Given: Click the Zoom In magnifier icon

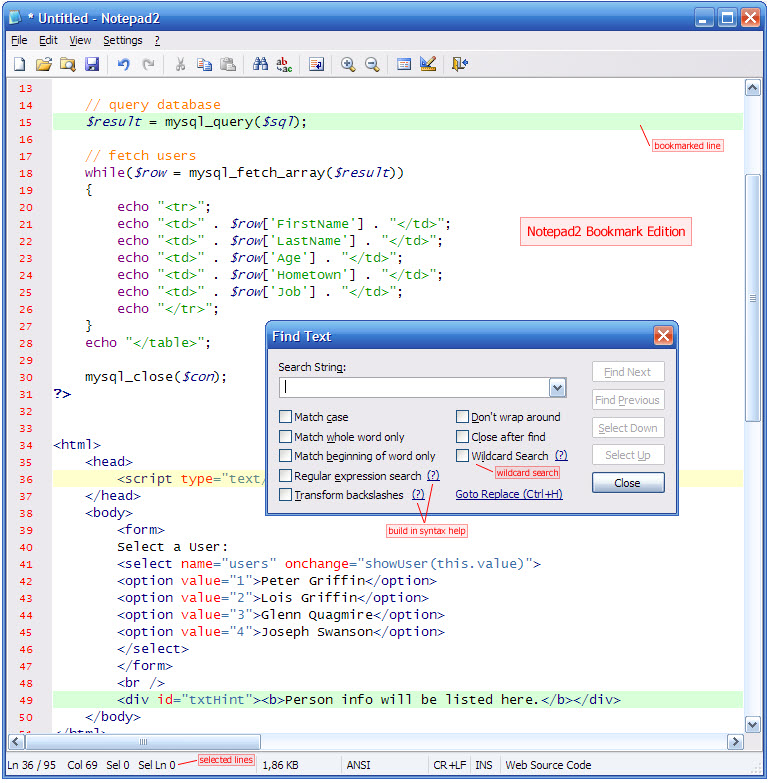Looking at the screenshot, I should tap(348, 65).
